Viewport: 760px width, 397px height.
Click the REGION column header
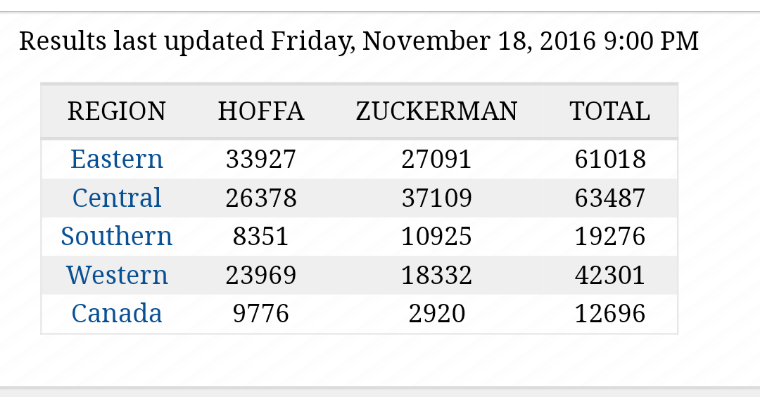tap(116, 111)
